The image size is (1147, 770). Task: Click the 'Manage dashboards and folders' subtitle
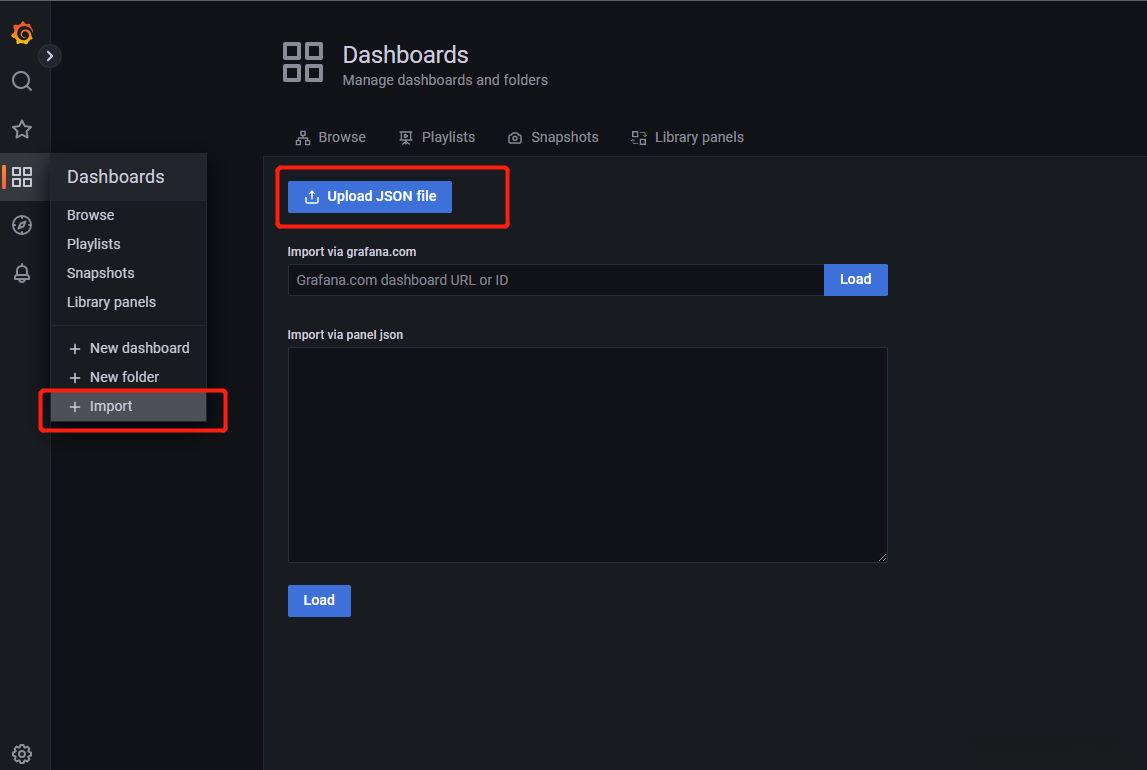(x=445, y=80)
